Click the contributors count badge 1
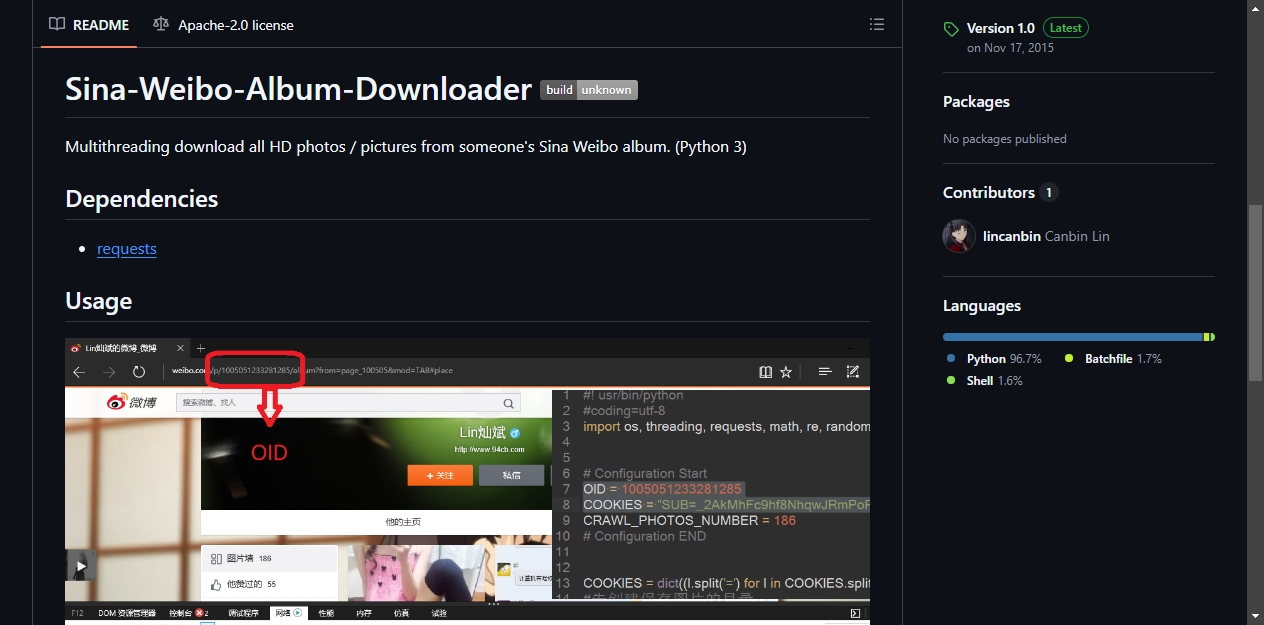 [x=1049, y=192]
